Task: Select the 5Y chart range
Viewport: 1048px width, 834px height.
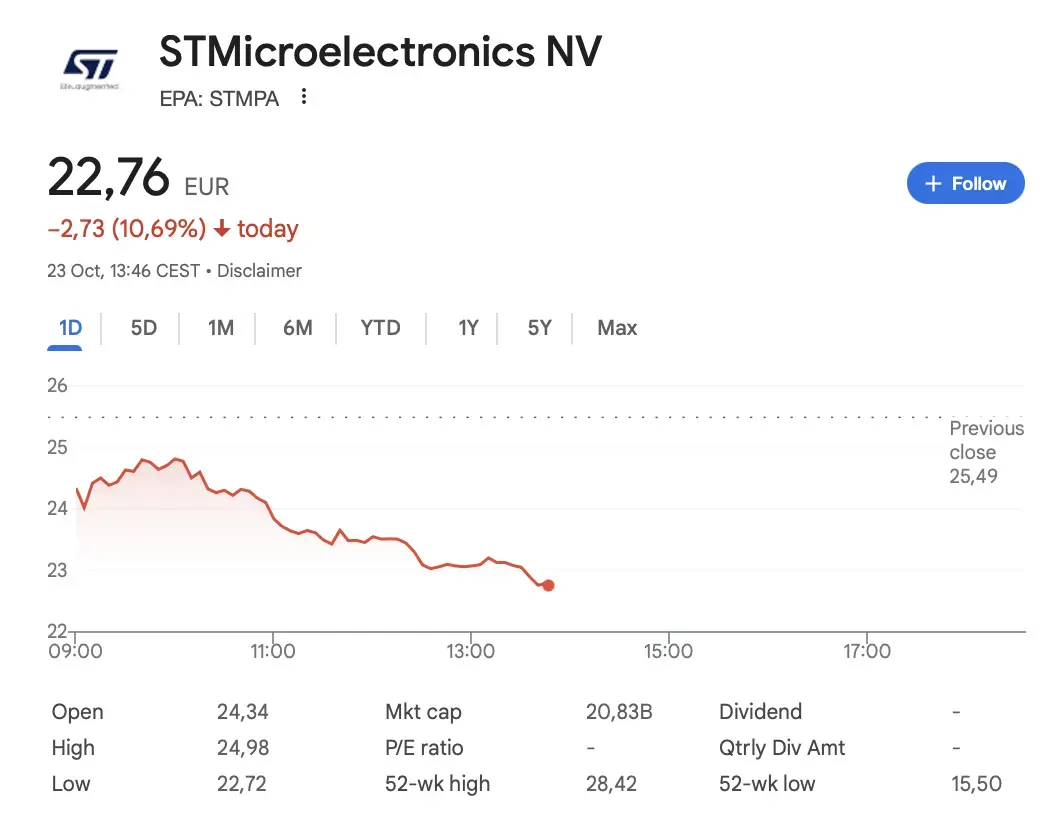Action: point(537,327)
